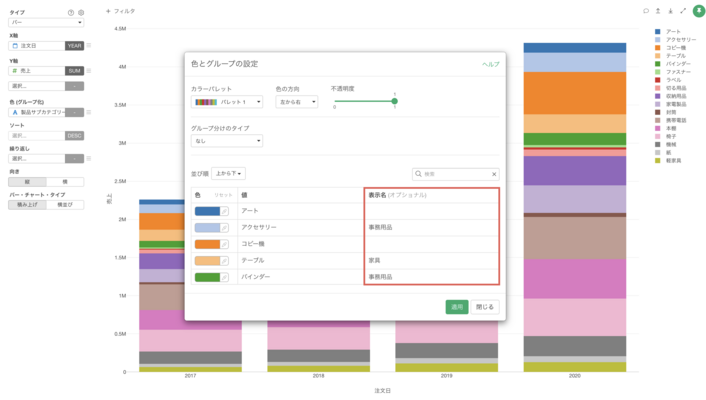This screenshot has height=400, width=706.
Task: Click the 軽家具 legend entry
Action: pyautogui.click(x=668, y=161)
